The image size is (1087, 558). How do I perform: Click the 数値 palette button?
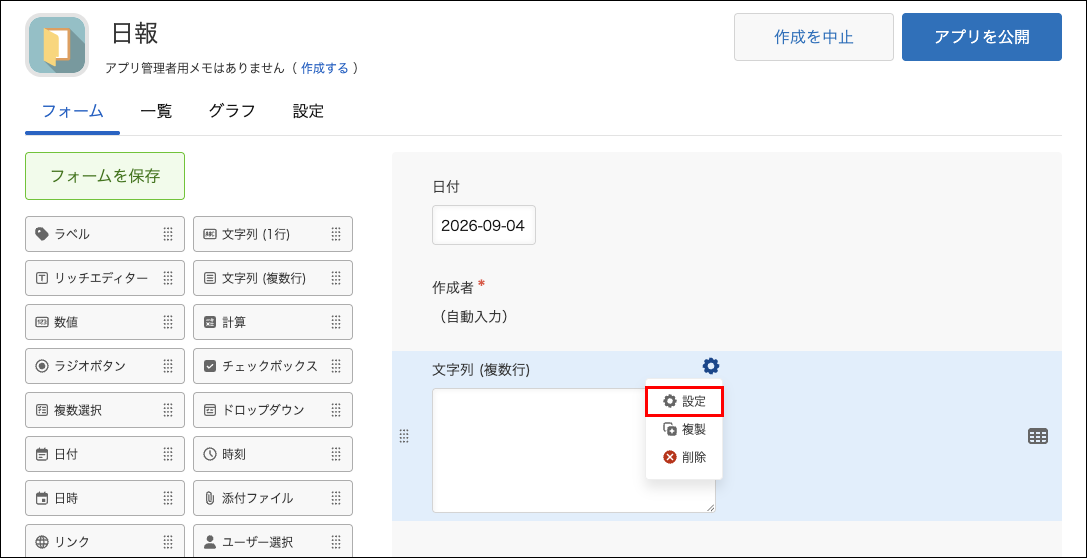click(x=105, y=322)
